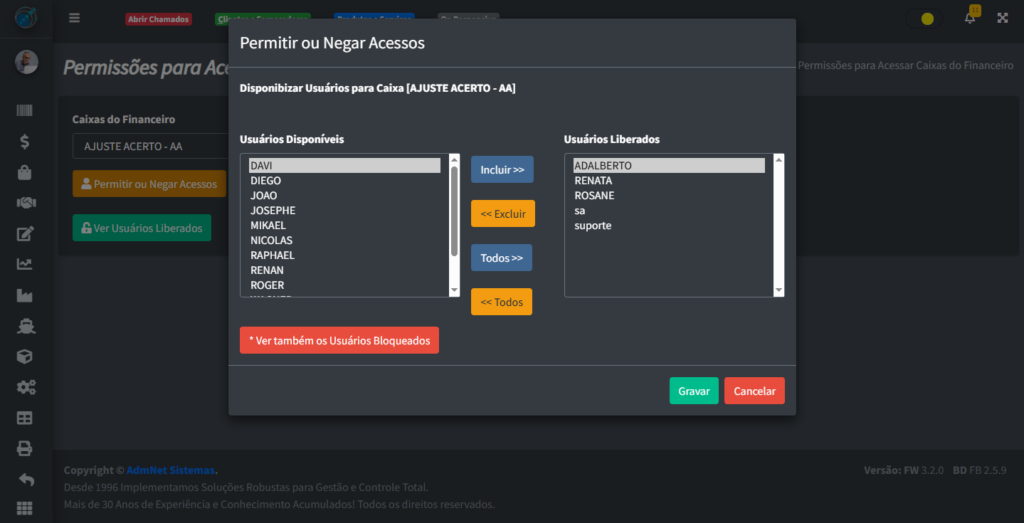Click the printer icon in sidebar
1024x523 pixels.
25,449
